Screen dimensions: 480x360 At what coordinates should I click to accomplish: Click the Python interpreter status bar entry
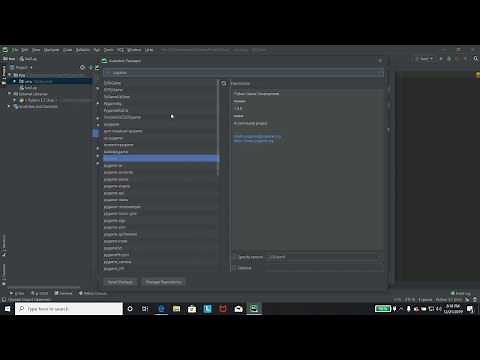(x=449, y=300)
